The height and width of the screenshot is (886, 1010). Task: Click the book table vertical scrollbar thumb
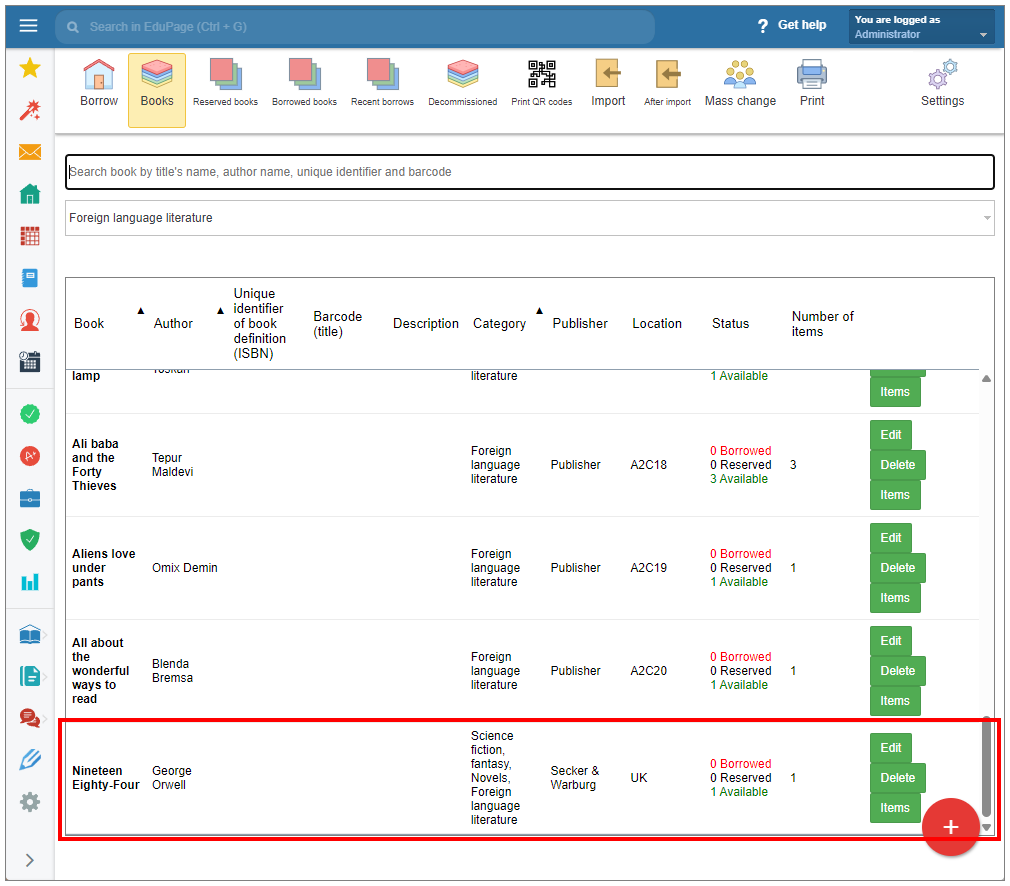click(987, 765)
